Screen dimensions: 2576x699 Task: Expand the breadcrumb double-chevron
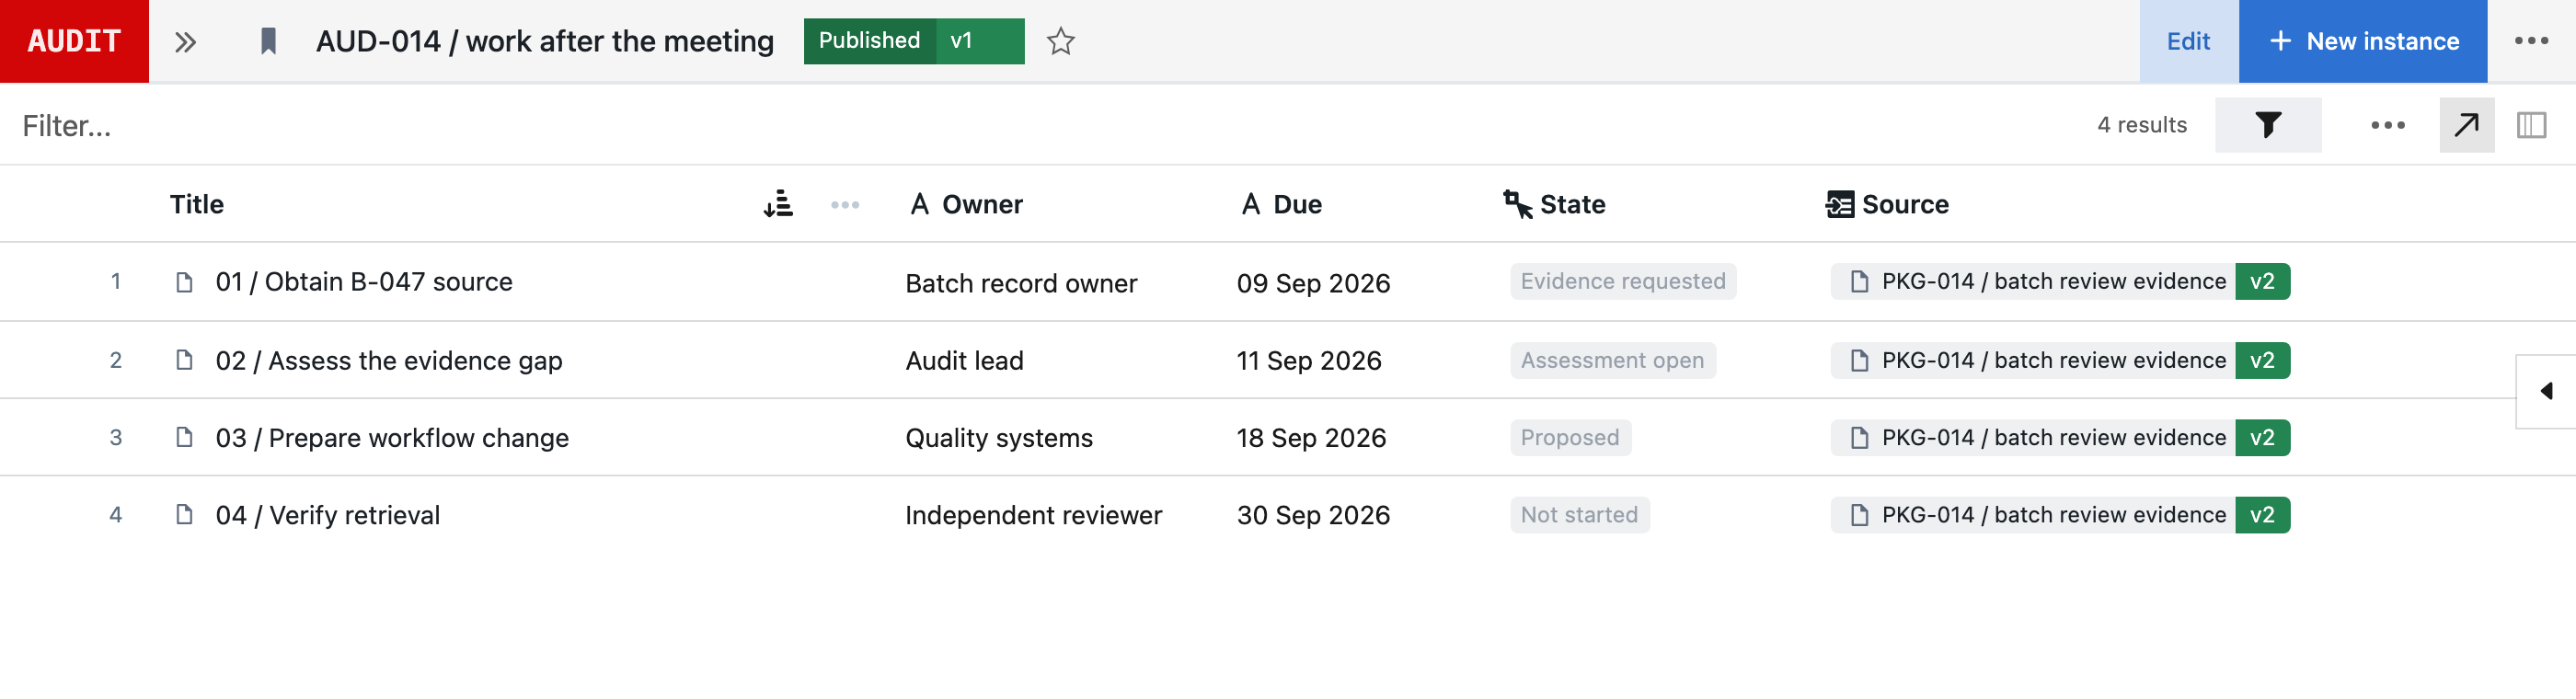click(185, 41)
